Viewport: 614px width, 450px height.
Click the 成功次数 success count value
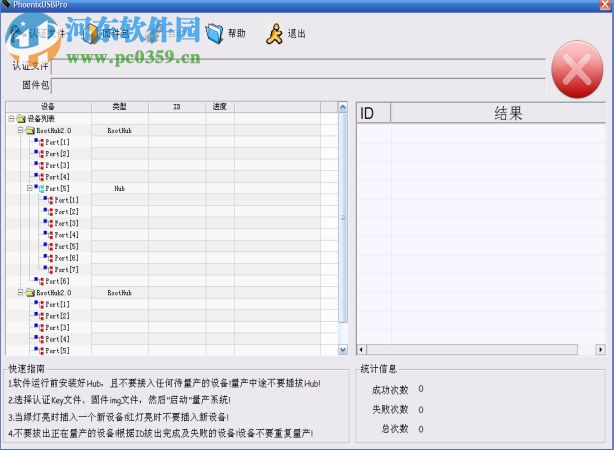[421, 389]
